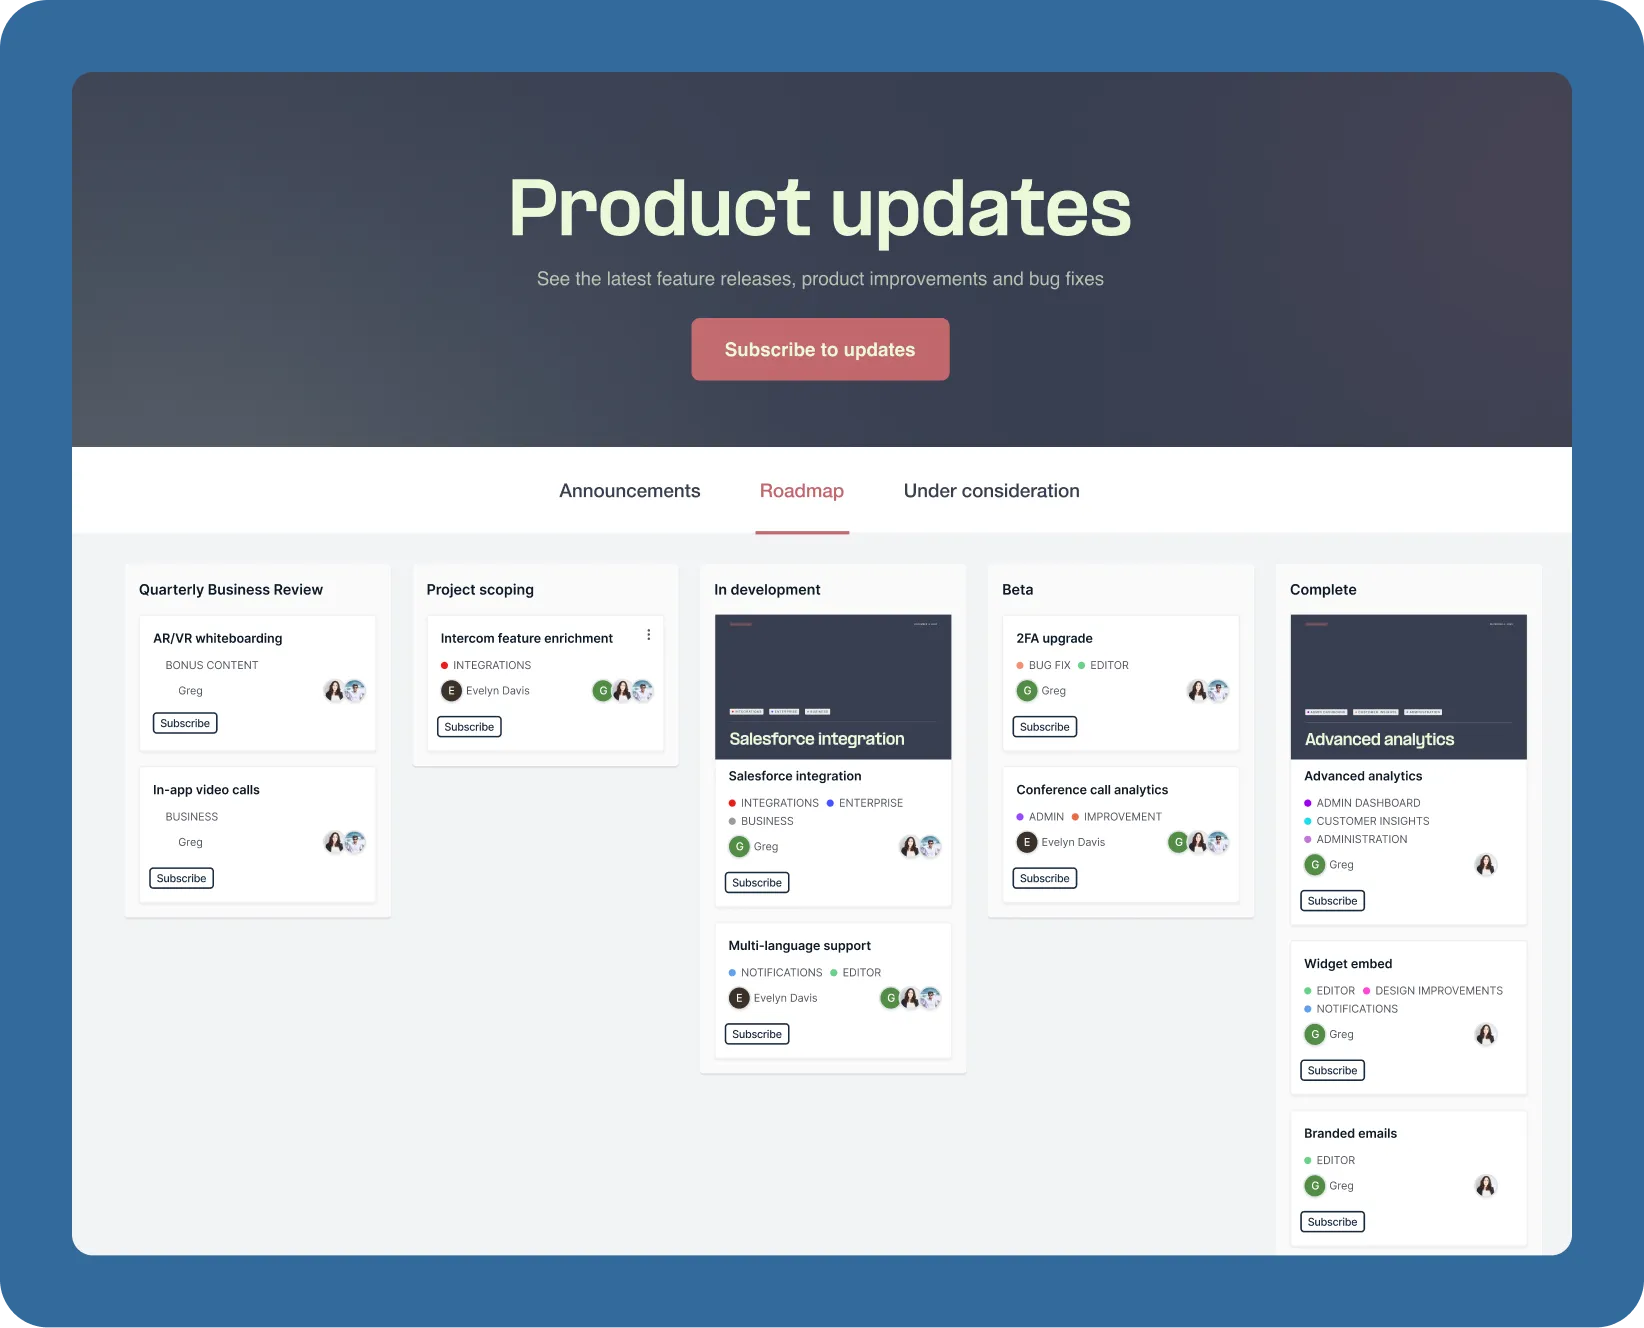Click the red INTEGRATIONS tag dot
This screenshot has width=1644, height=1328.
[x=444, y=665]
